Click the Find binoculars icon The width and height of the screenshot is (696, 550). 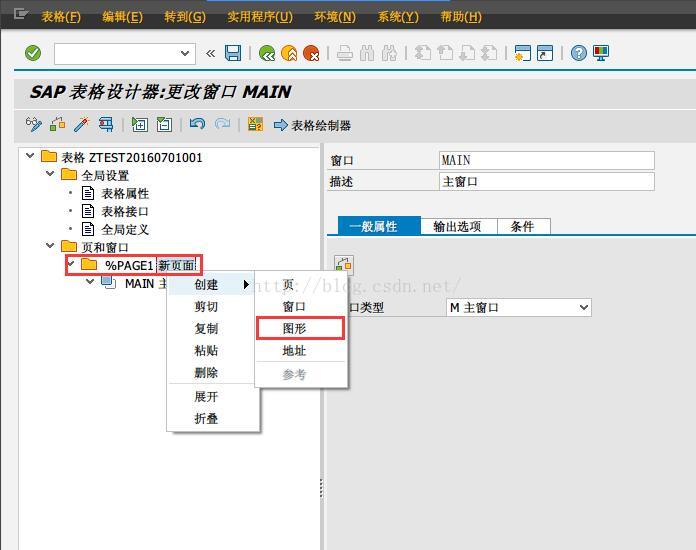pos(367,53)
